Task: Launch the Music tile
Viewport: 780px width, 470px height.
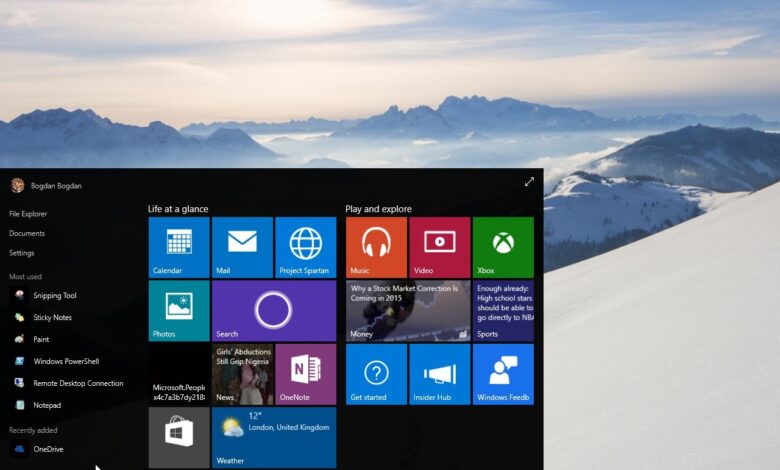Action: pos(377,247)
